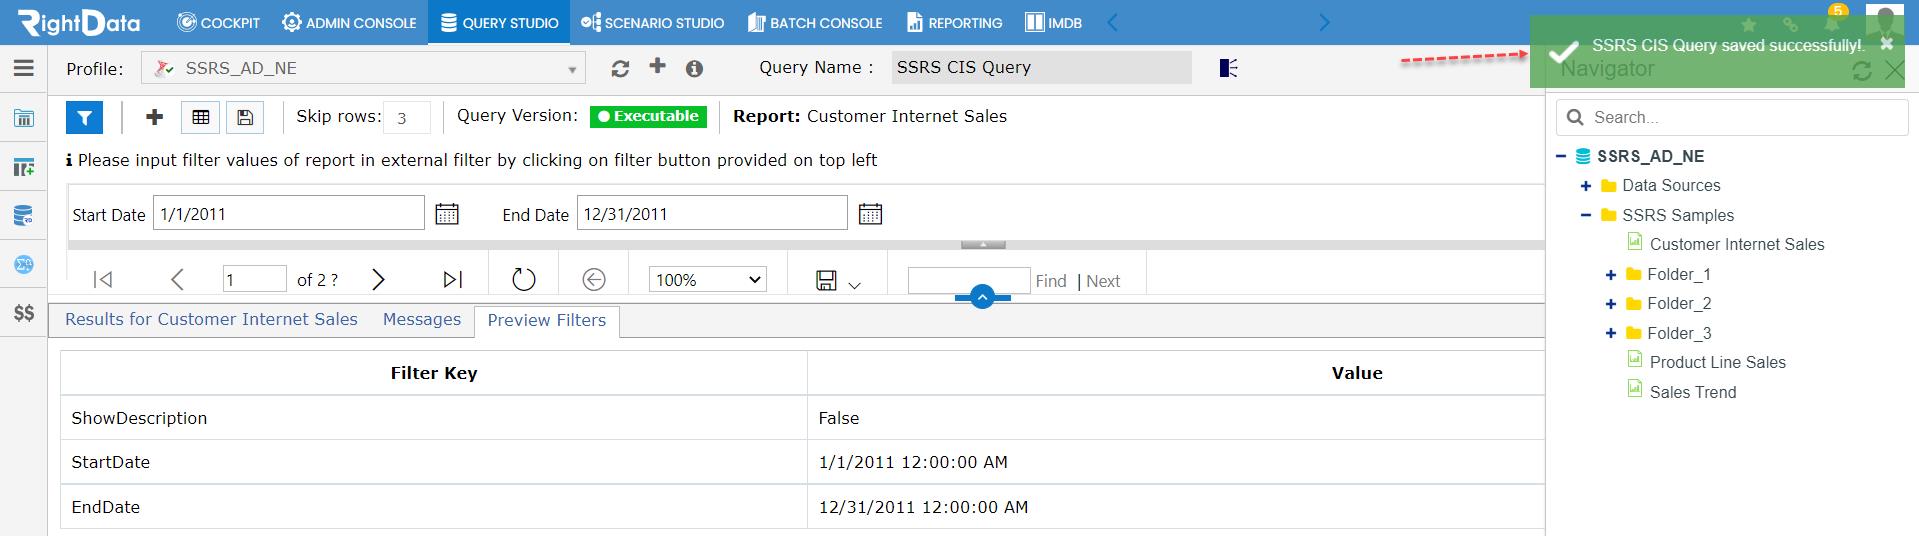Expand the Data Sources folder

(1586, 186)
